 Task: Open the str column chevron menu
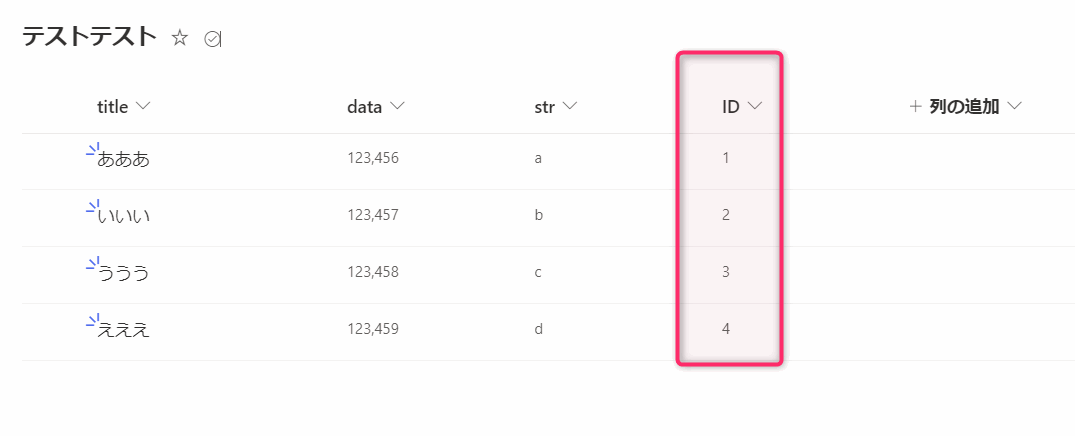pyautogui.click(x=571, y=106)
